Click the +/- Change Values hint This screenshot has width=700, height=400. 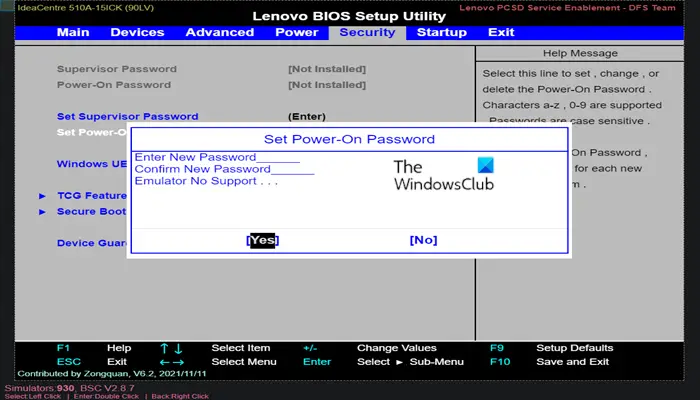coord(370,348)
